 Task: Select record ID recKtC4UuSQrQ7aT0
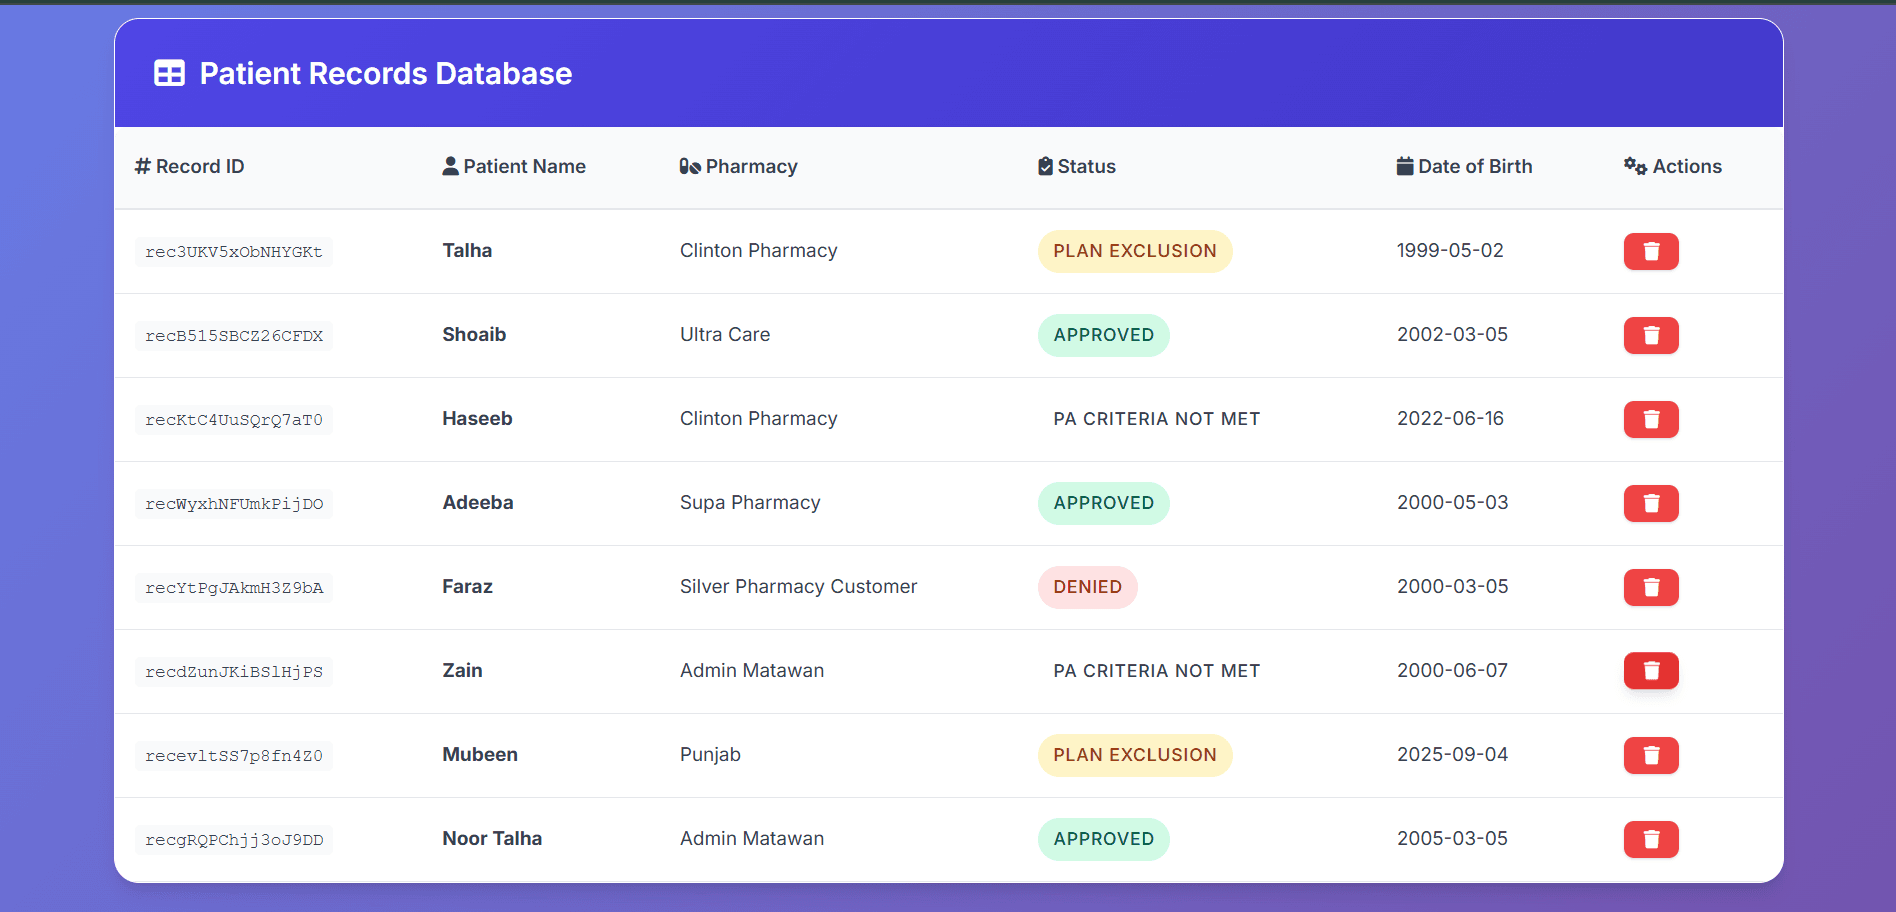(234, 420)
